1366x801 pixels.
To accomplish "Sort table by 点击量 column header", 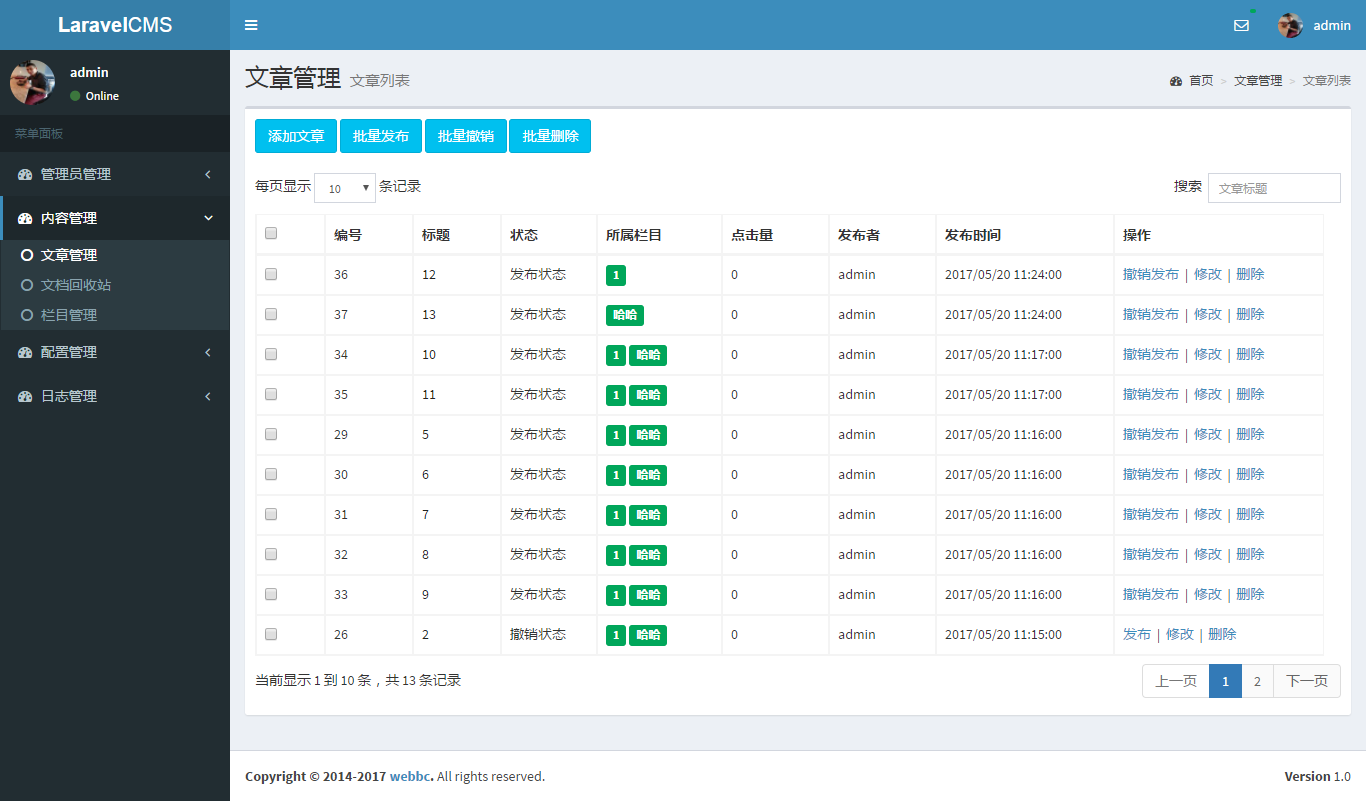I will 776,235.
